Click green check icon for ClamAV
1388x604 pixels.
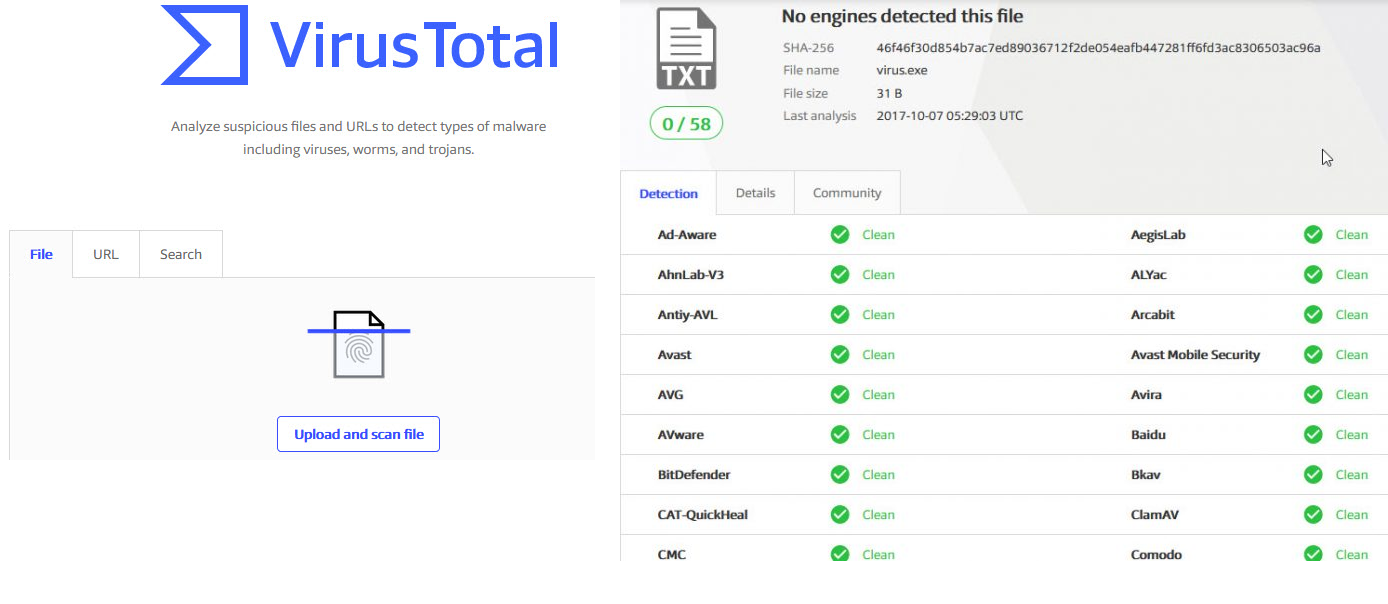(1313, 514)
